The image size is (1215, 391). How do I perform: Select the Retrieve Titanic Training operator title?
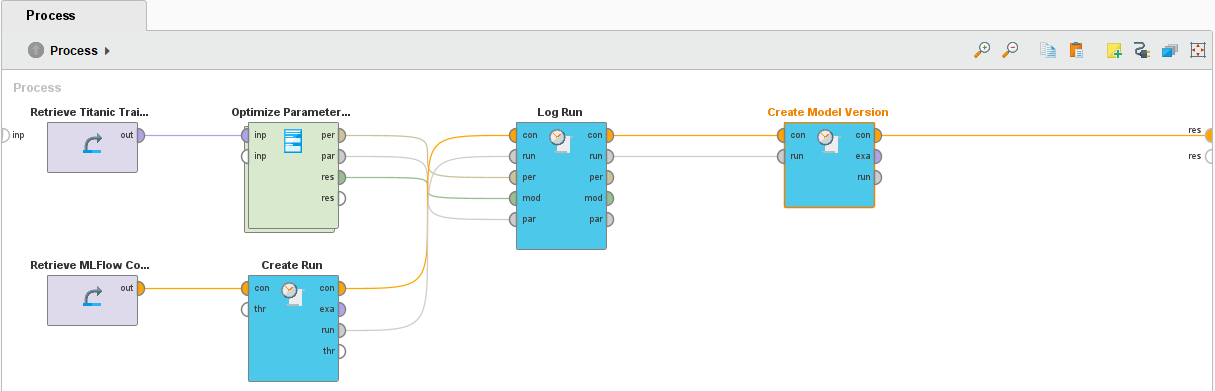(x=90, y=112)
